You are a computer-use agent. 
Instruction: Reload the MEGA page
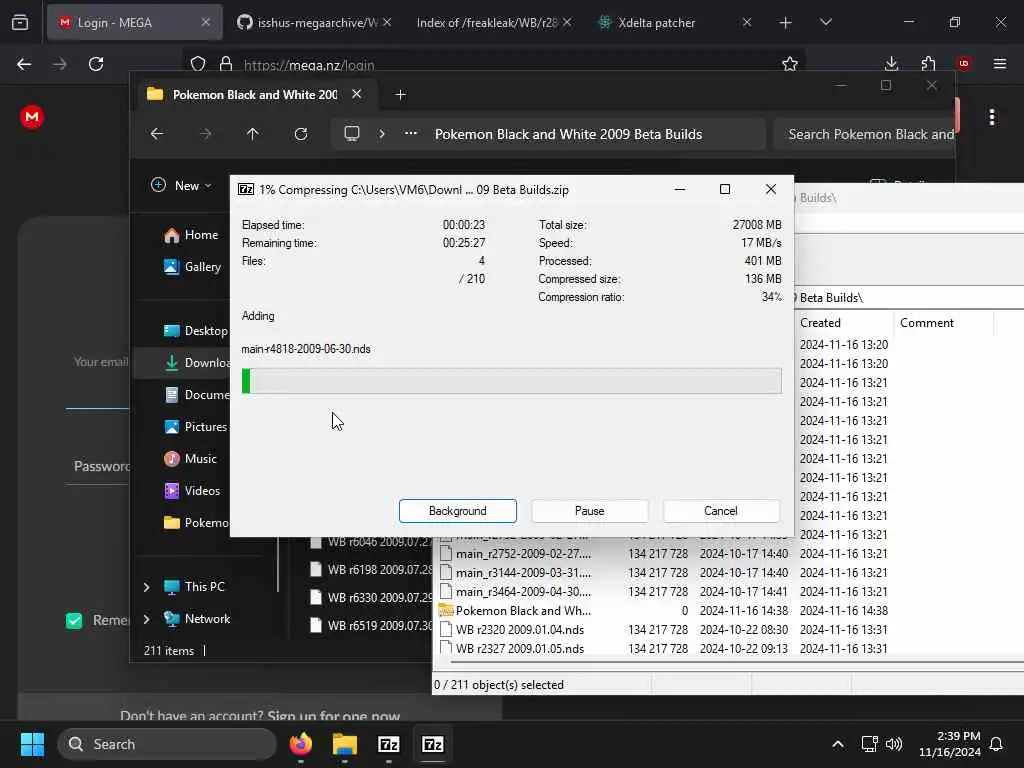pos(96,64)
